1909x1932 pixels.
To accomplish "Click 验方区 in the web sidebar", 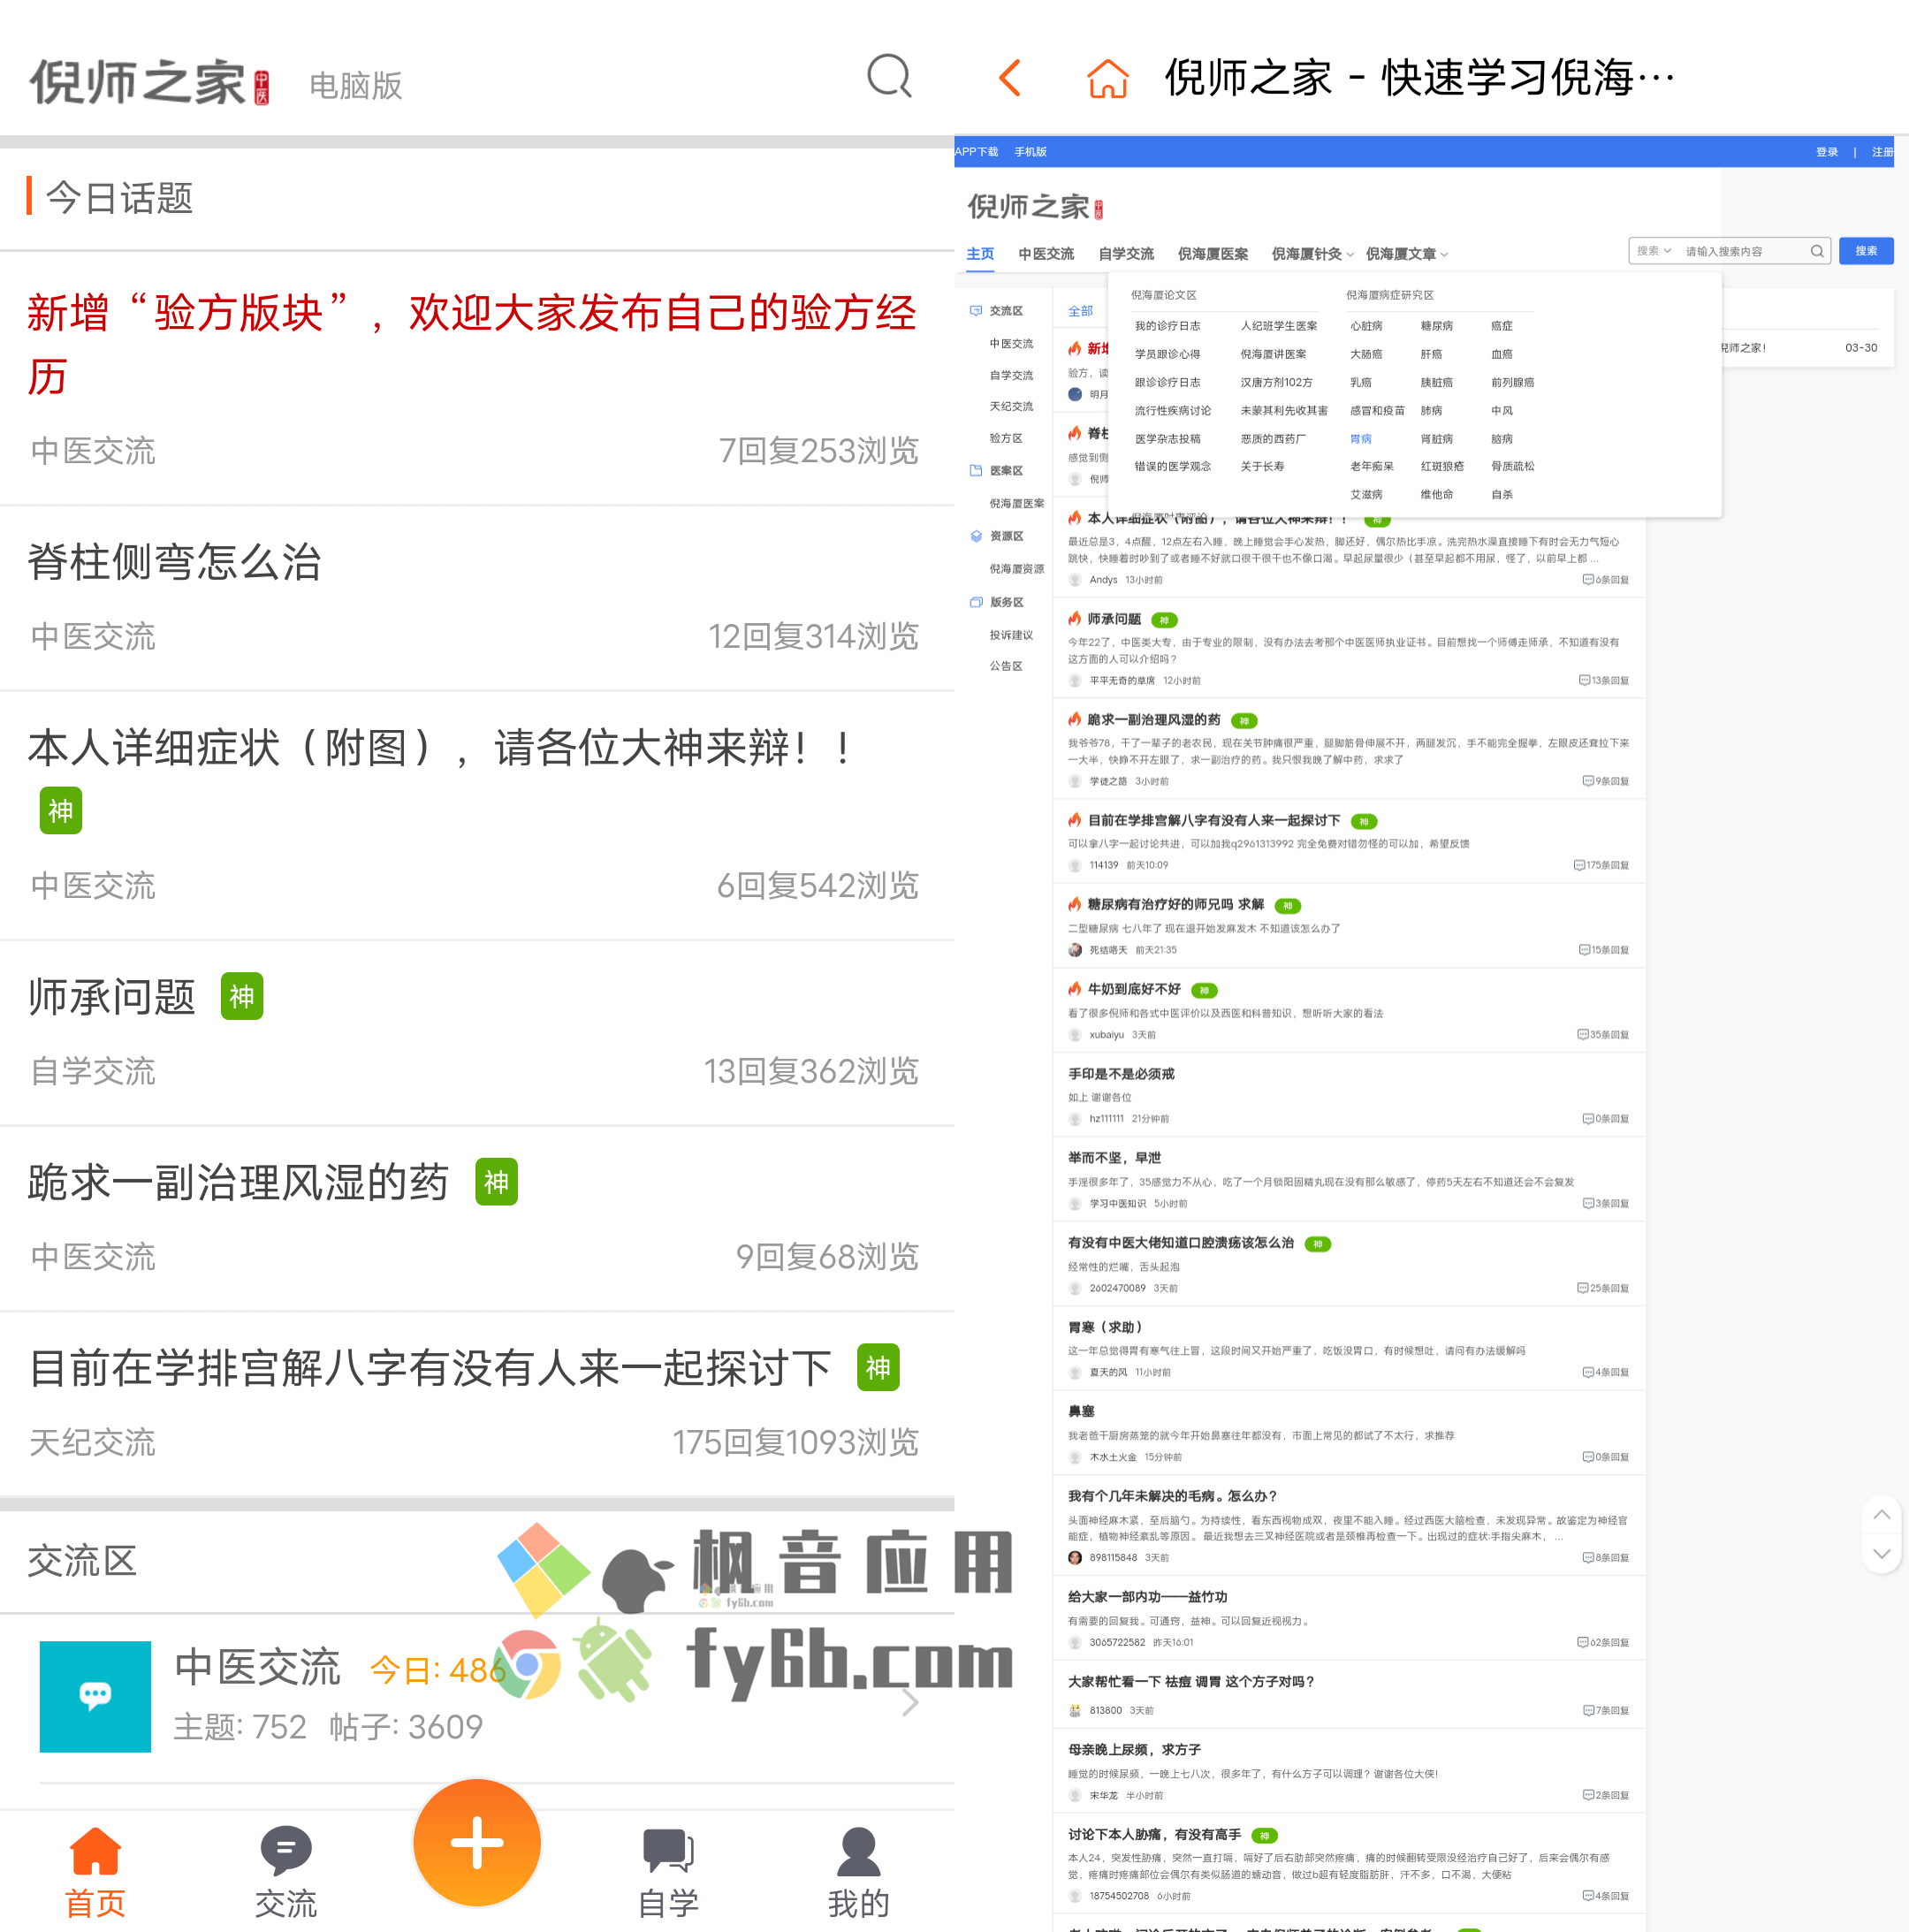I will [x=1005, y=438].
